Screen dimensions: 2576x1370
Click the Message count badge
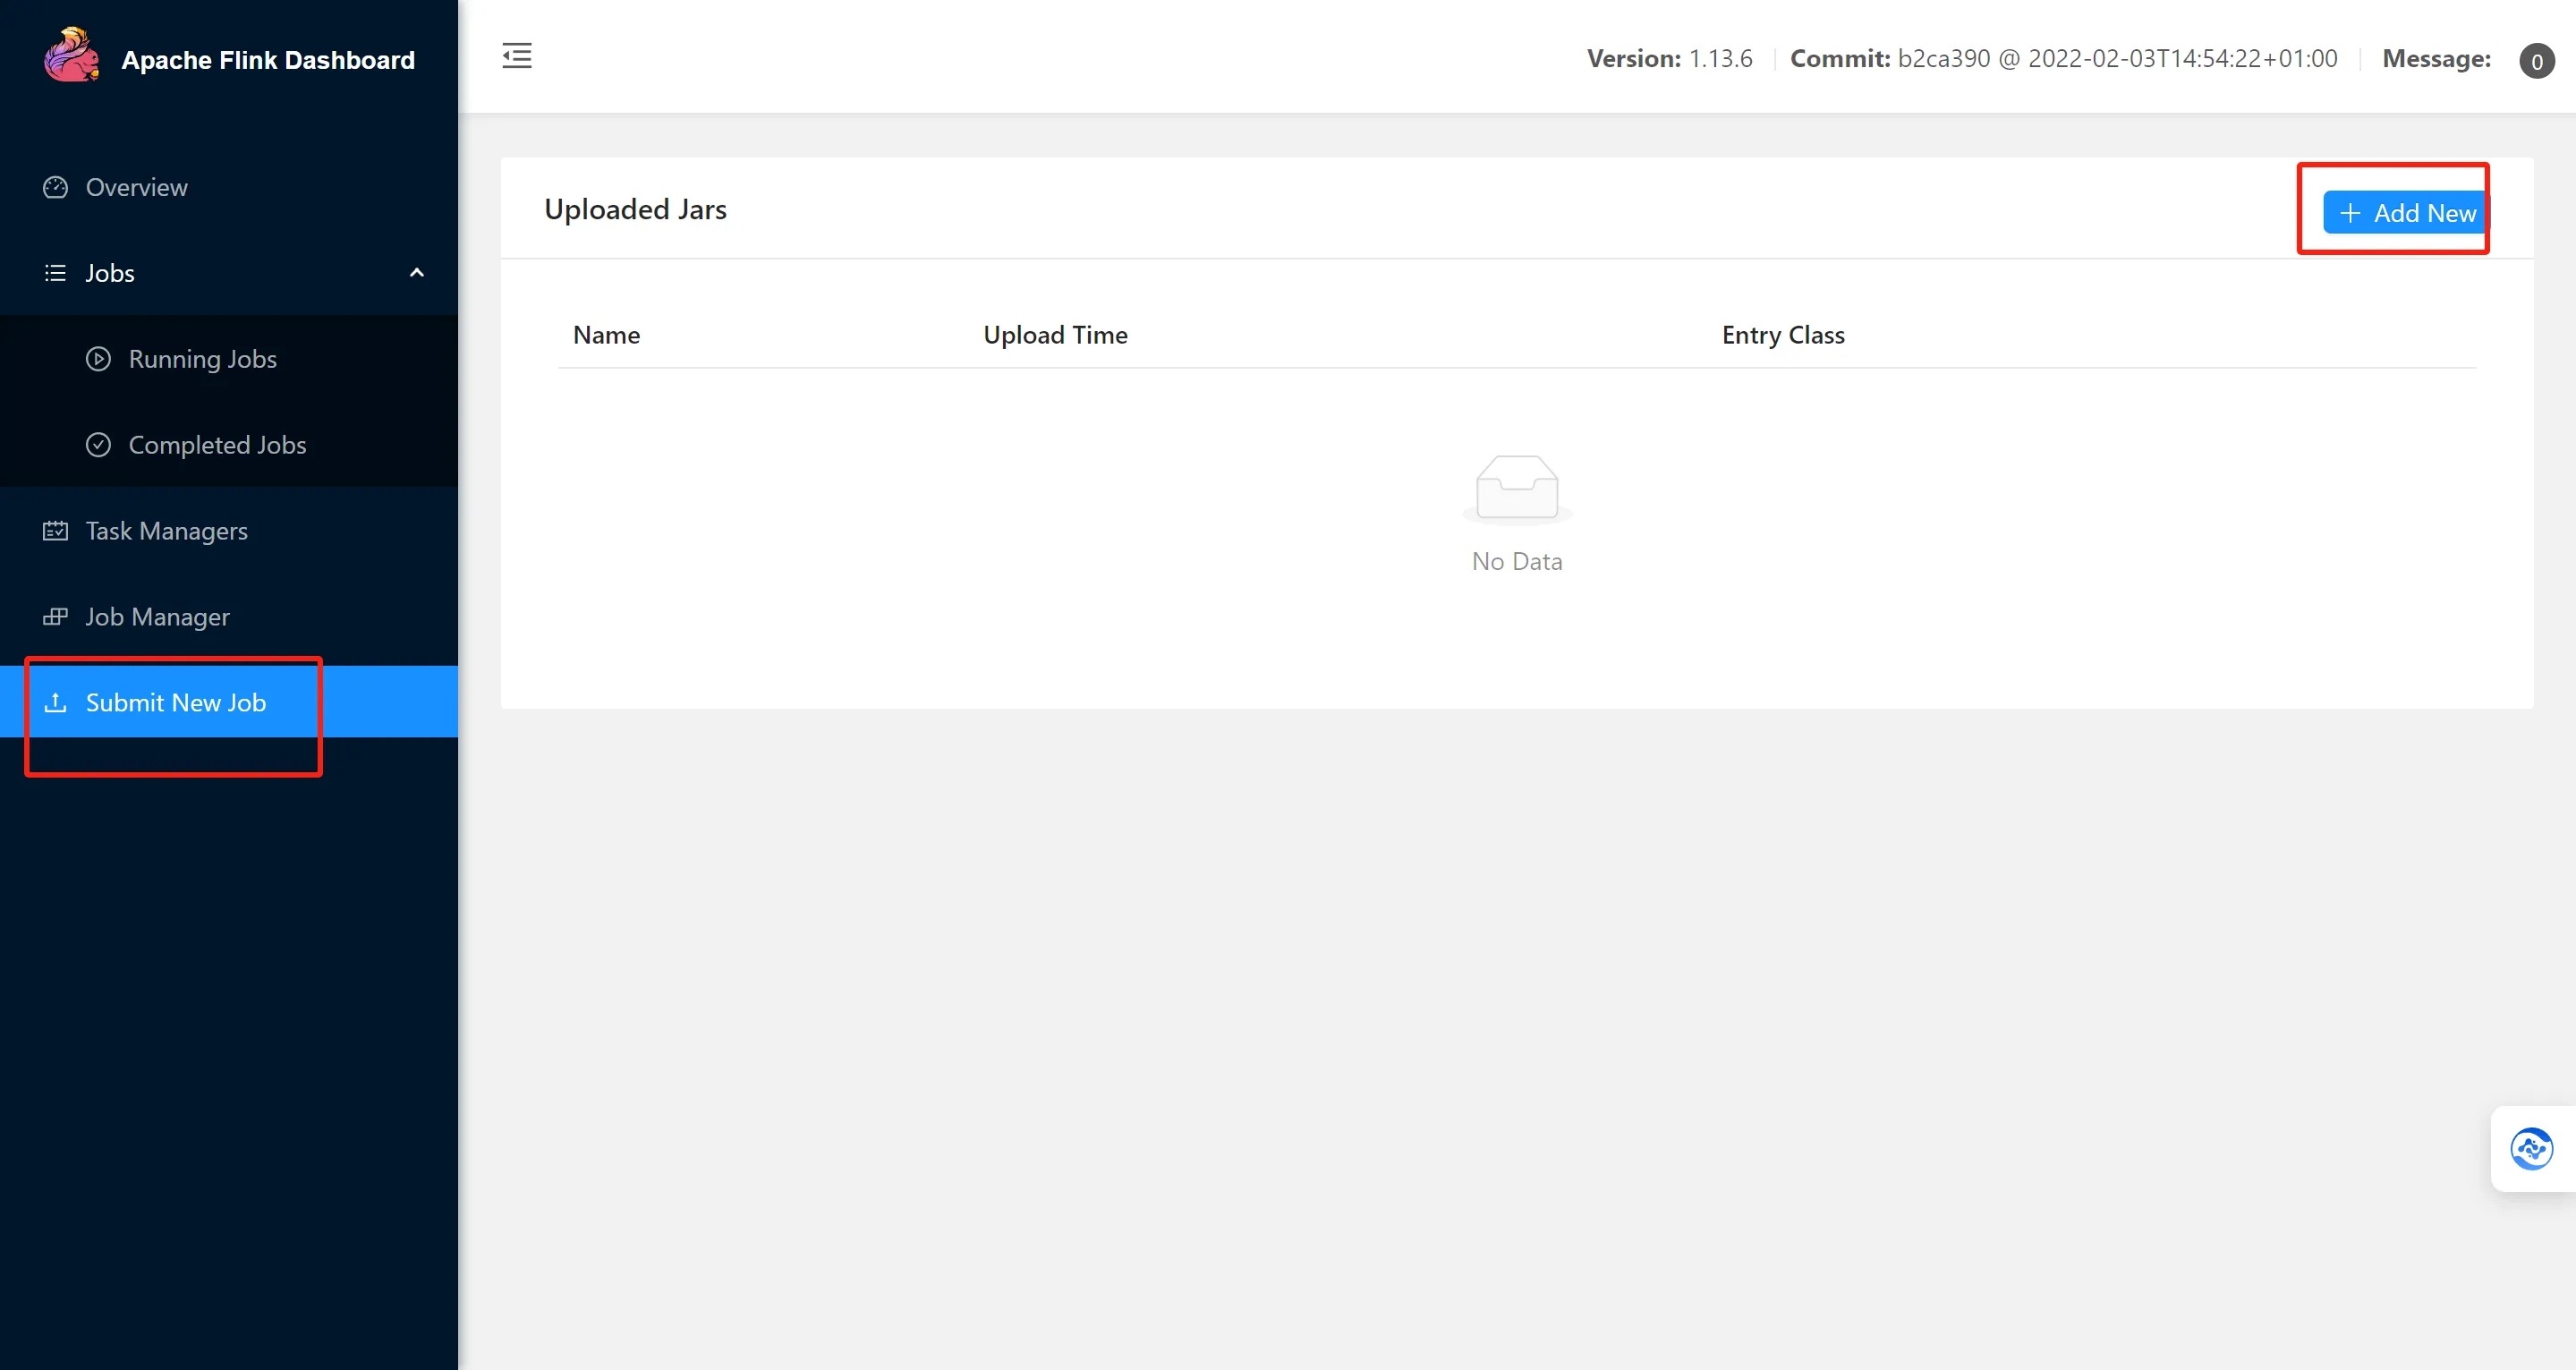2536,61
